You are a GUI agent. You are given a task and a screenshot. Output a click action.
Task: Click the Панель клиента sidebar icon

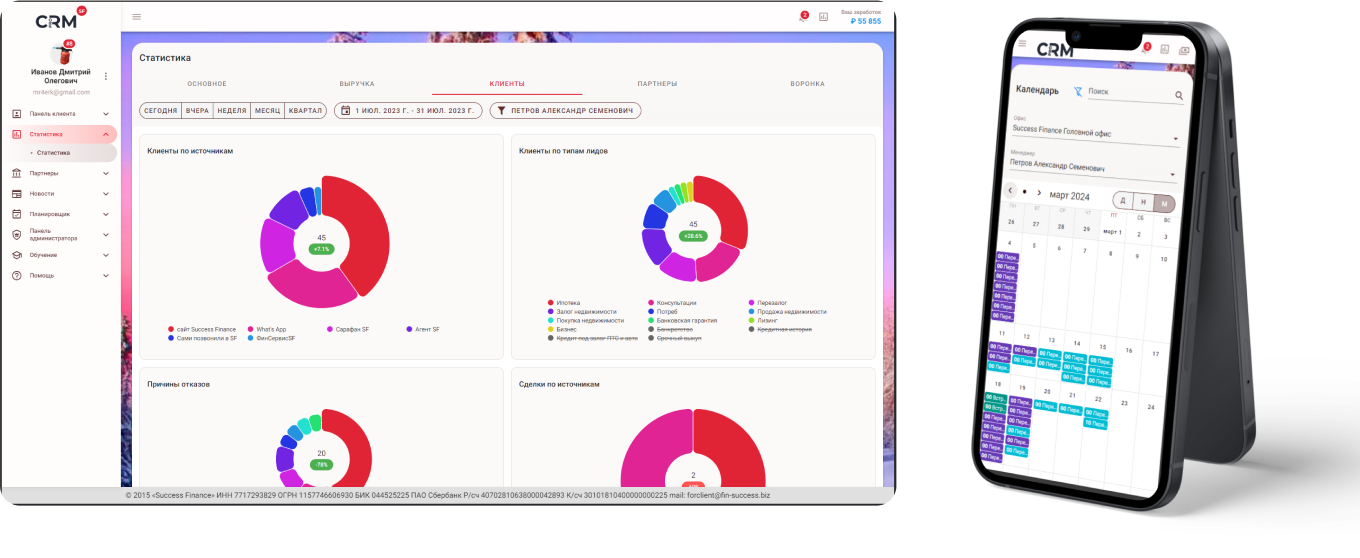(17, 114)
